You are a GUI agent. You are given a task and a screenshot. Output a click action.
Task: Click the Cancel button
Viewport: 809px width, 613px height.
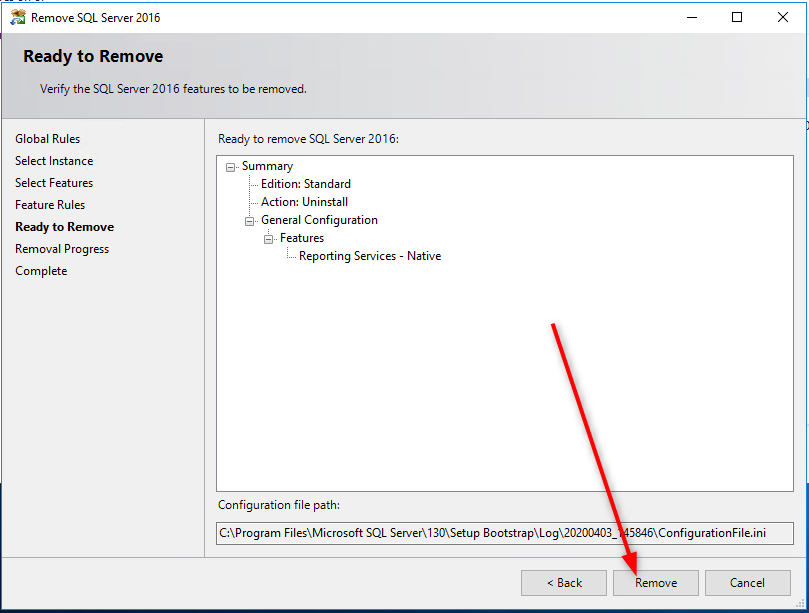pyautogui.click(x=747, y=582)
